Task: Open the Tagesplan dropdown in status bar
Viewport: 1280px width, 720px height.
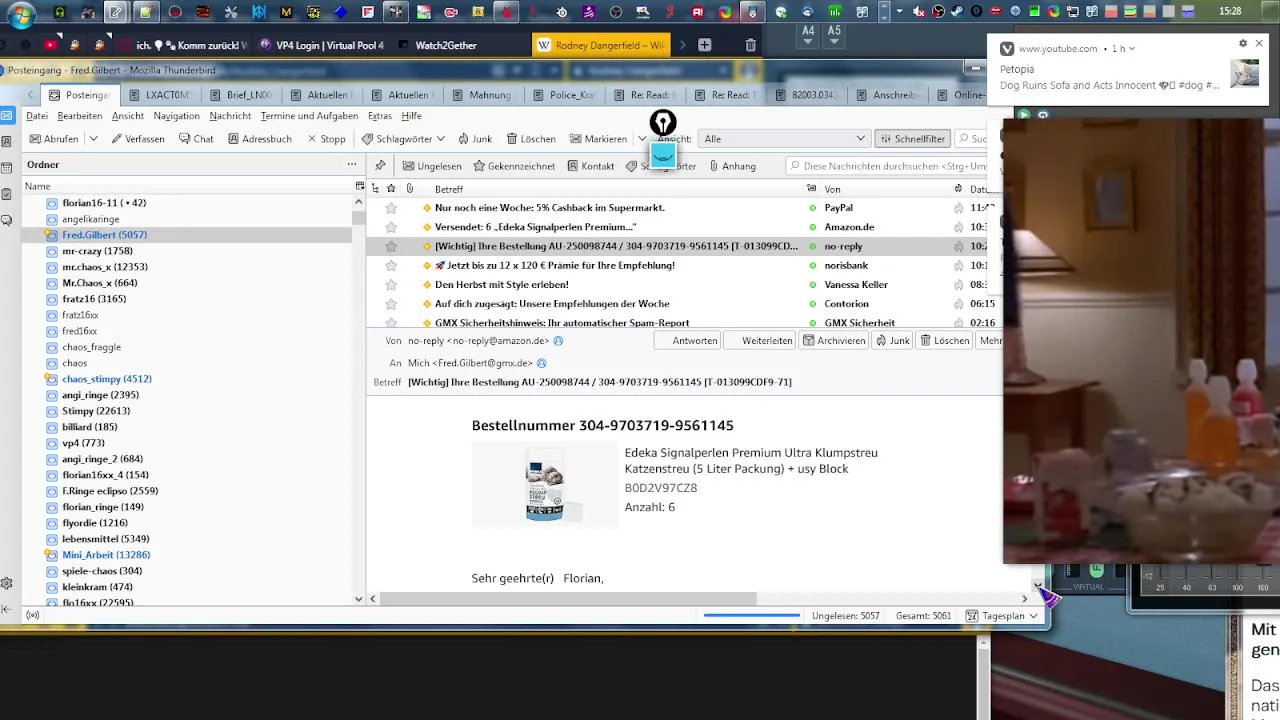Action: [x=1002, y=616]
